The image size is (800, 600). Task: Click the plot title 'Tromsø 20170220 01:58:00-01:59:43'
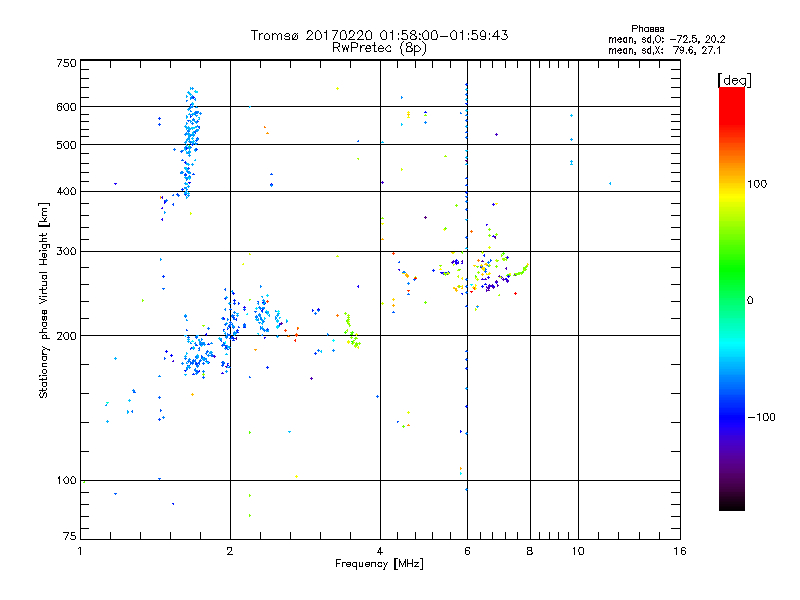tap(379, 35)
